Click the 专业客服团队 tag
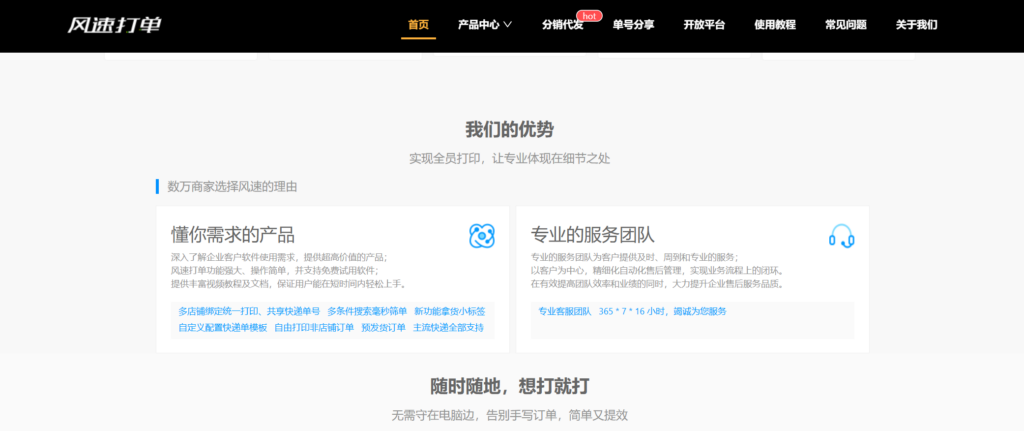Viewport: 1024px width, 431px height. coord(564,311)
